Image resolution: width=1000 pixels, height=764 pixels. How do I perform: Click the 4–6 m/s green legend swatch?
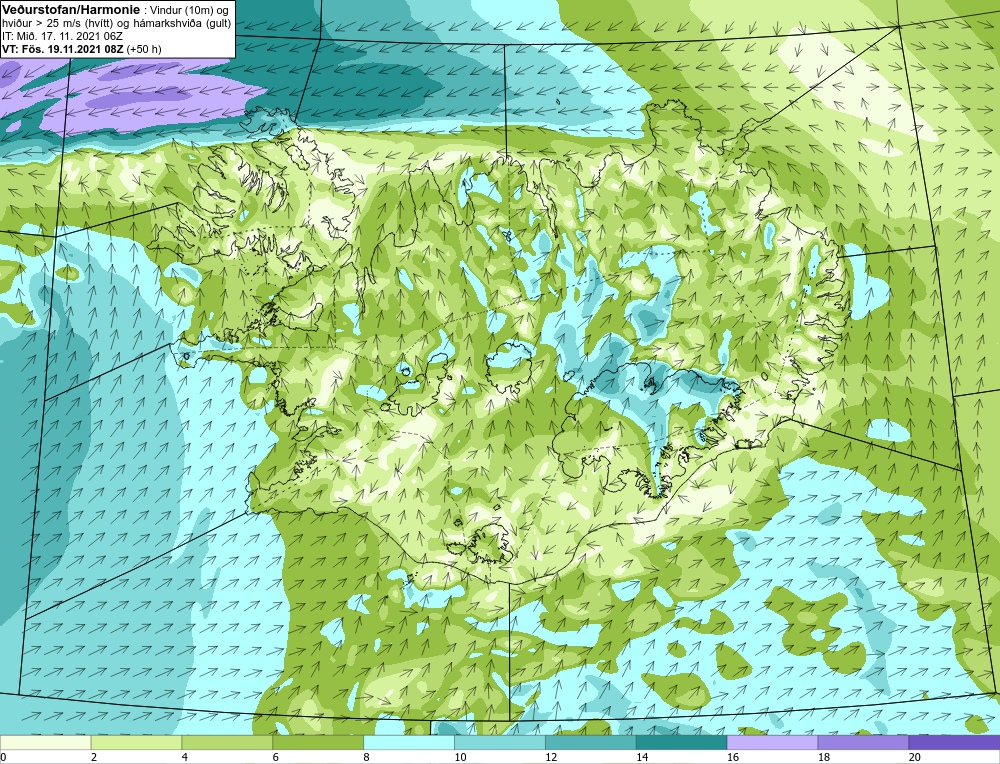227,743
